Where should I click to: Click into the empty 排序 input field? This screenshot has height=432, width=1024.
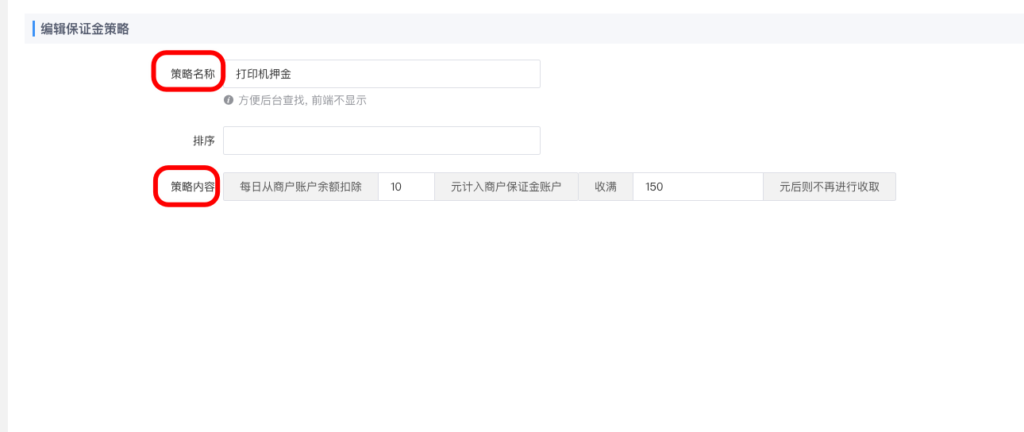click(381, 140)
